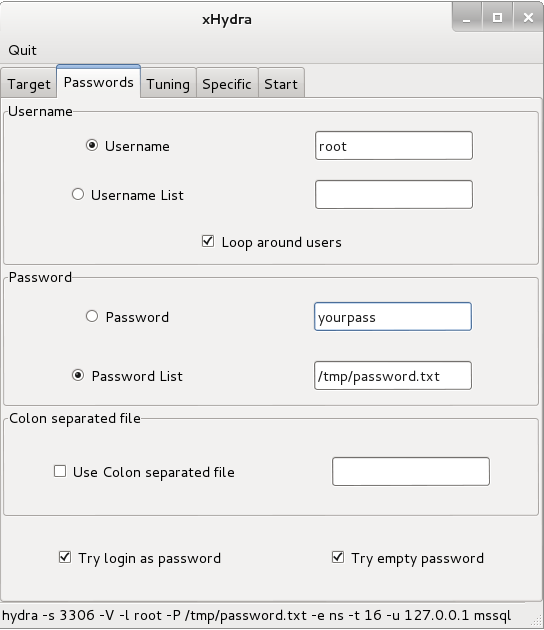The height and width of the screenshot is (630, 544).
Task: Select the single Password radio button
Action: click(92, 316)
